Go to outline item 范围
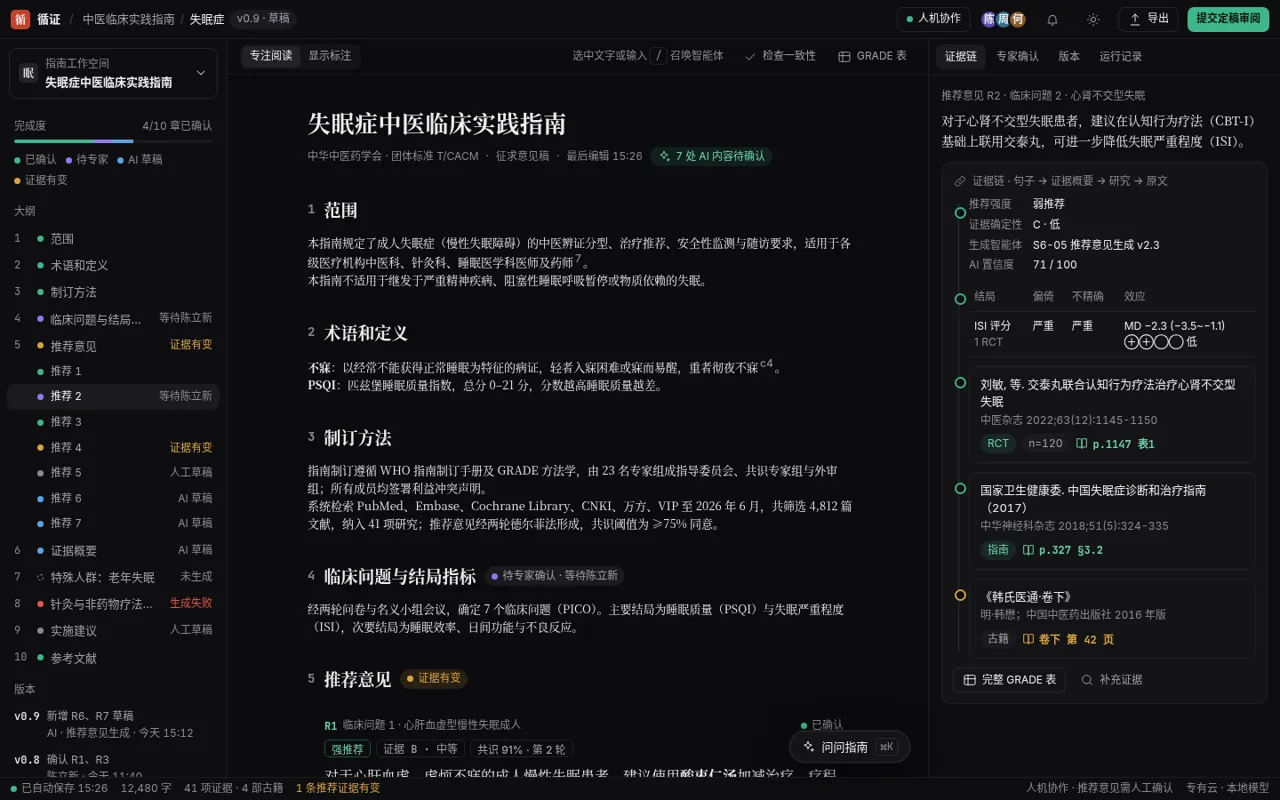 pos(113,239)
